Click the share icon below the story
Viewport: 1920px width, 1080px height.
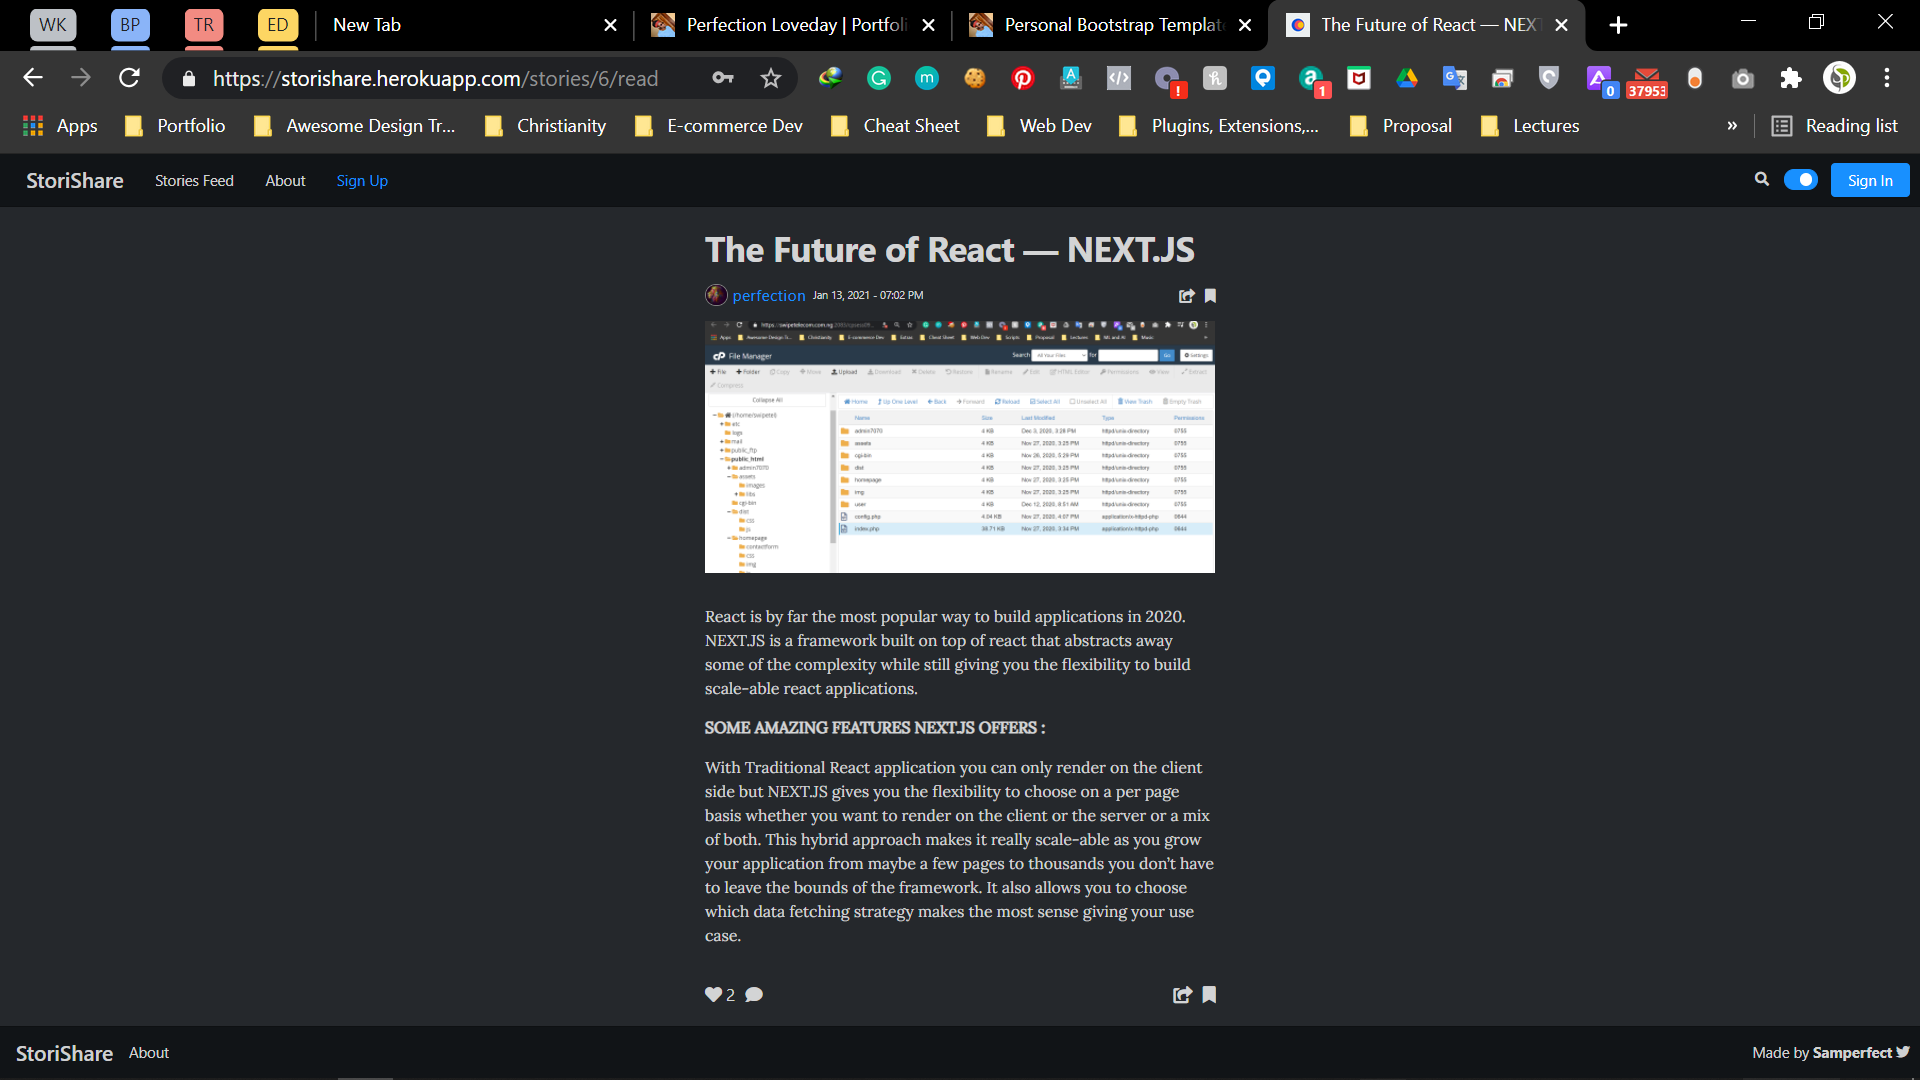pos(1182,994)
